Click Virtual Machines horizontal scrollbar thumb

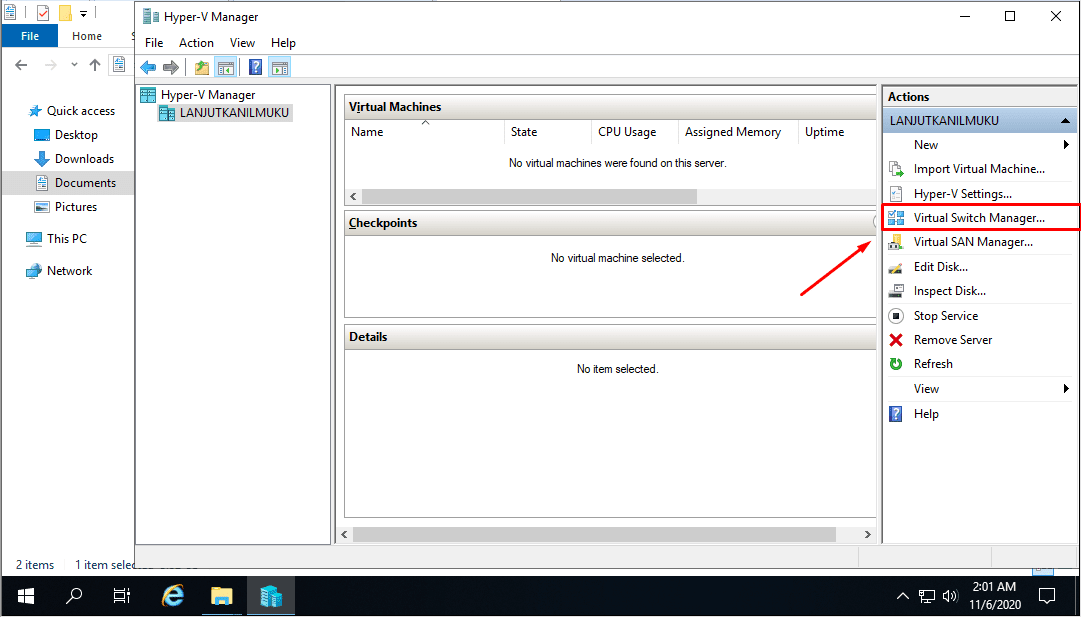coord(529,197)
